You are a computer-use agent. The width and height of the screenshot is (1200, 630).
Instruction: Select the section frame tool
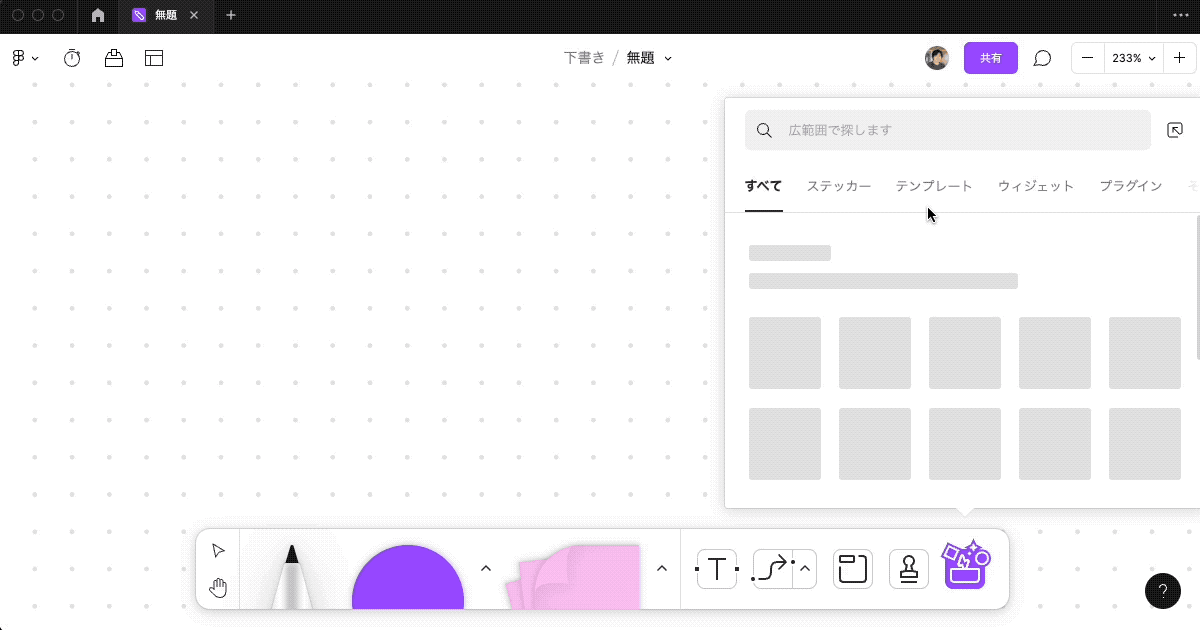(853, 569)
